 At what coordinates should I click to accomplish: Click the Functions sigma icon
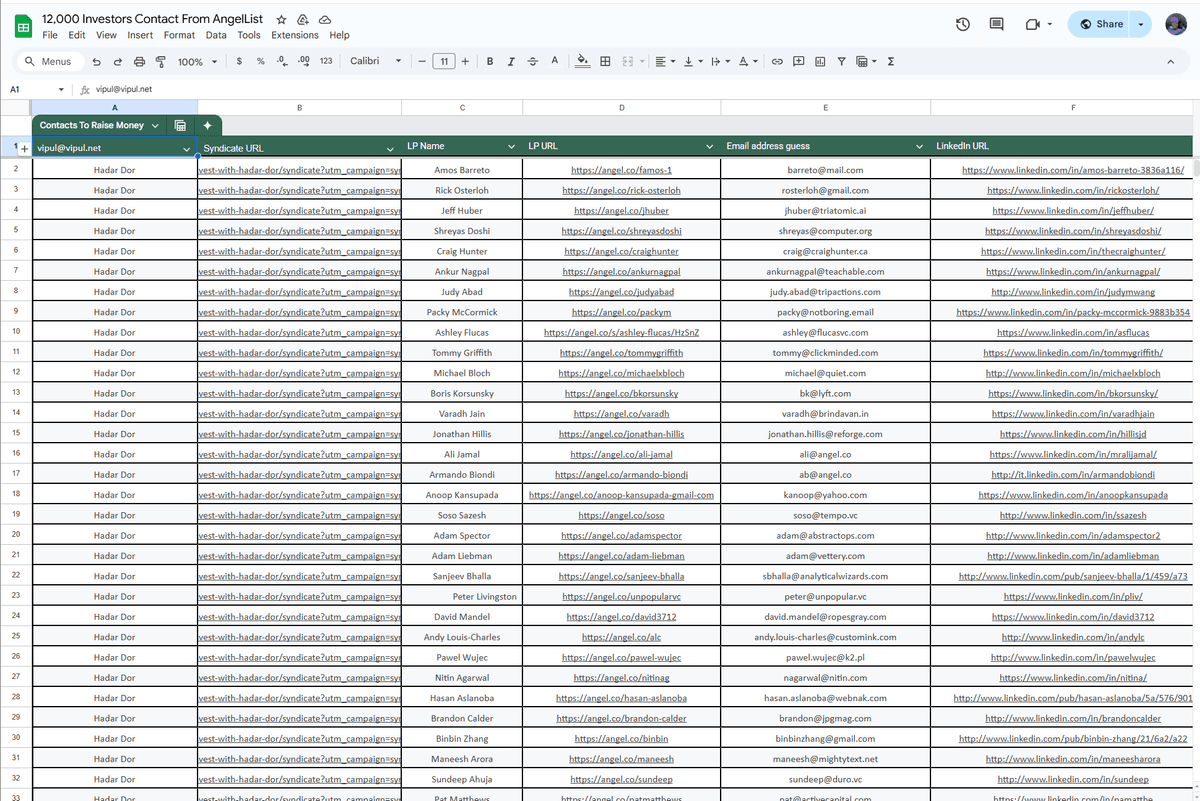[891, 61]
